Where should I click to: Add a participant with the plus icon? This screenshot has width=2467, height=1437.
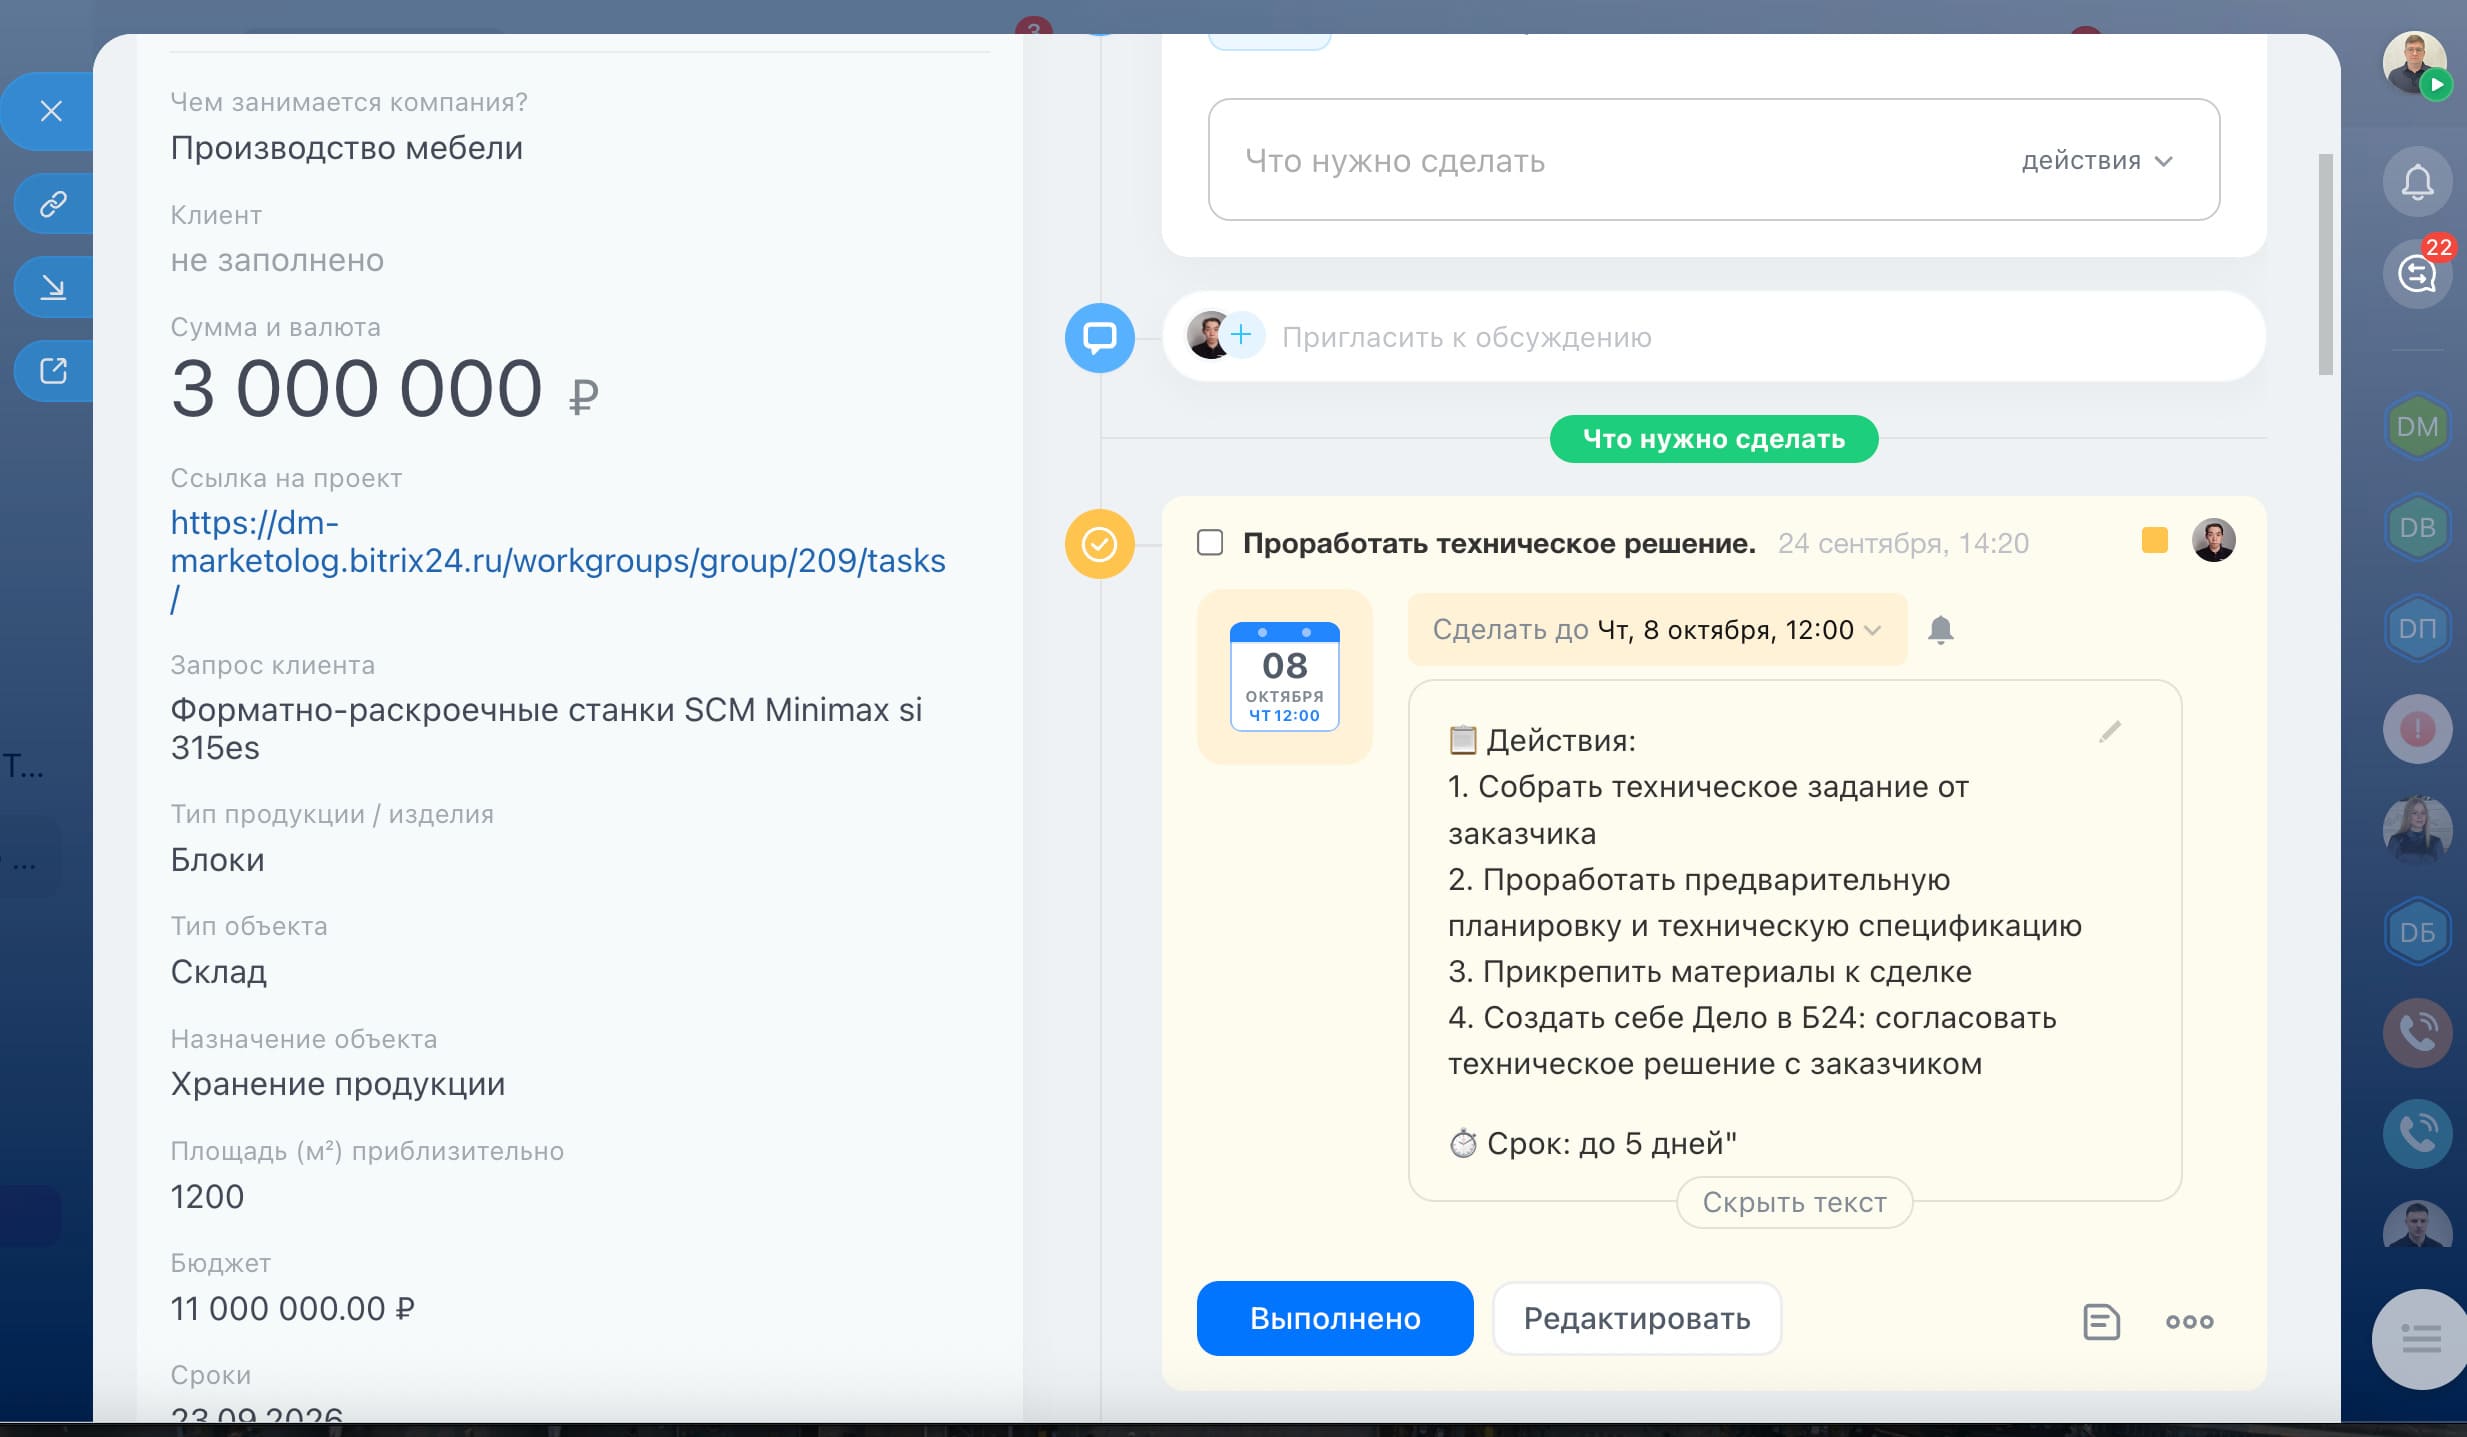click(x=1241, y=335)
